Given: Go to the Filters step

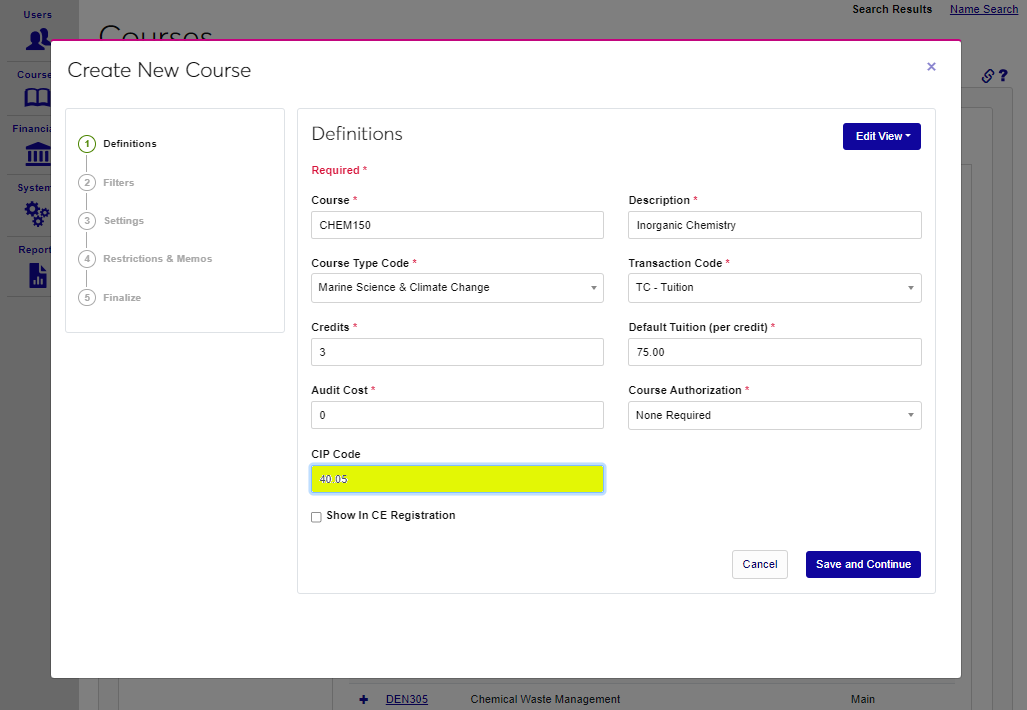Looking at the screenshot, I should 118,183.
